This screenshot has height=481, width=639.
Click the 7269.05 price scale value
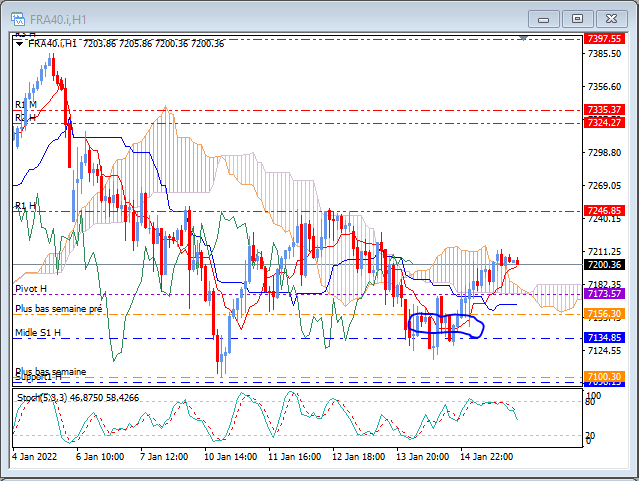click(x=604, y=185)
